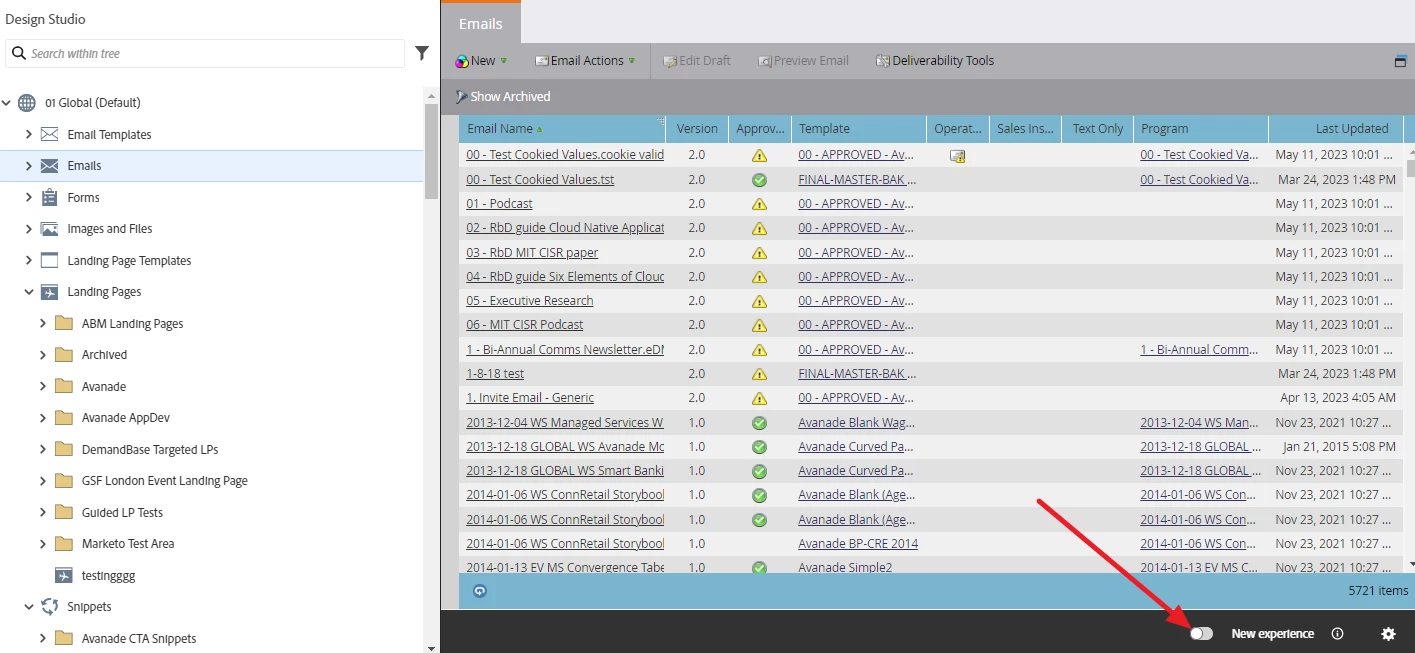Click the Preview Email toolbar button

[x=803, y=61]
